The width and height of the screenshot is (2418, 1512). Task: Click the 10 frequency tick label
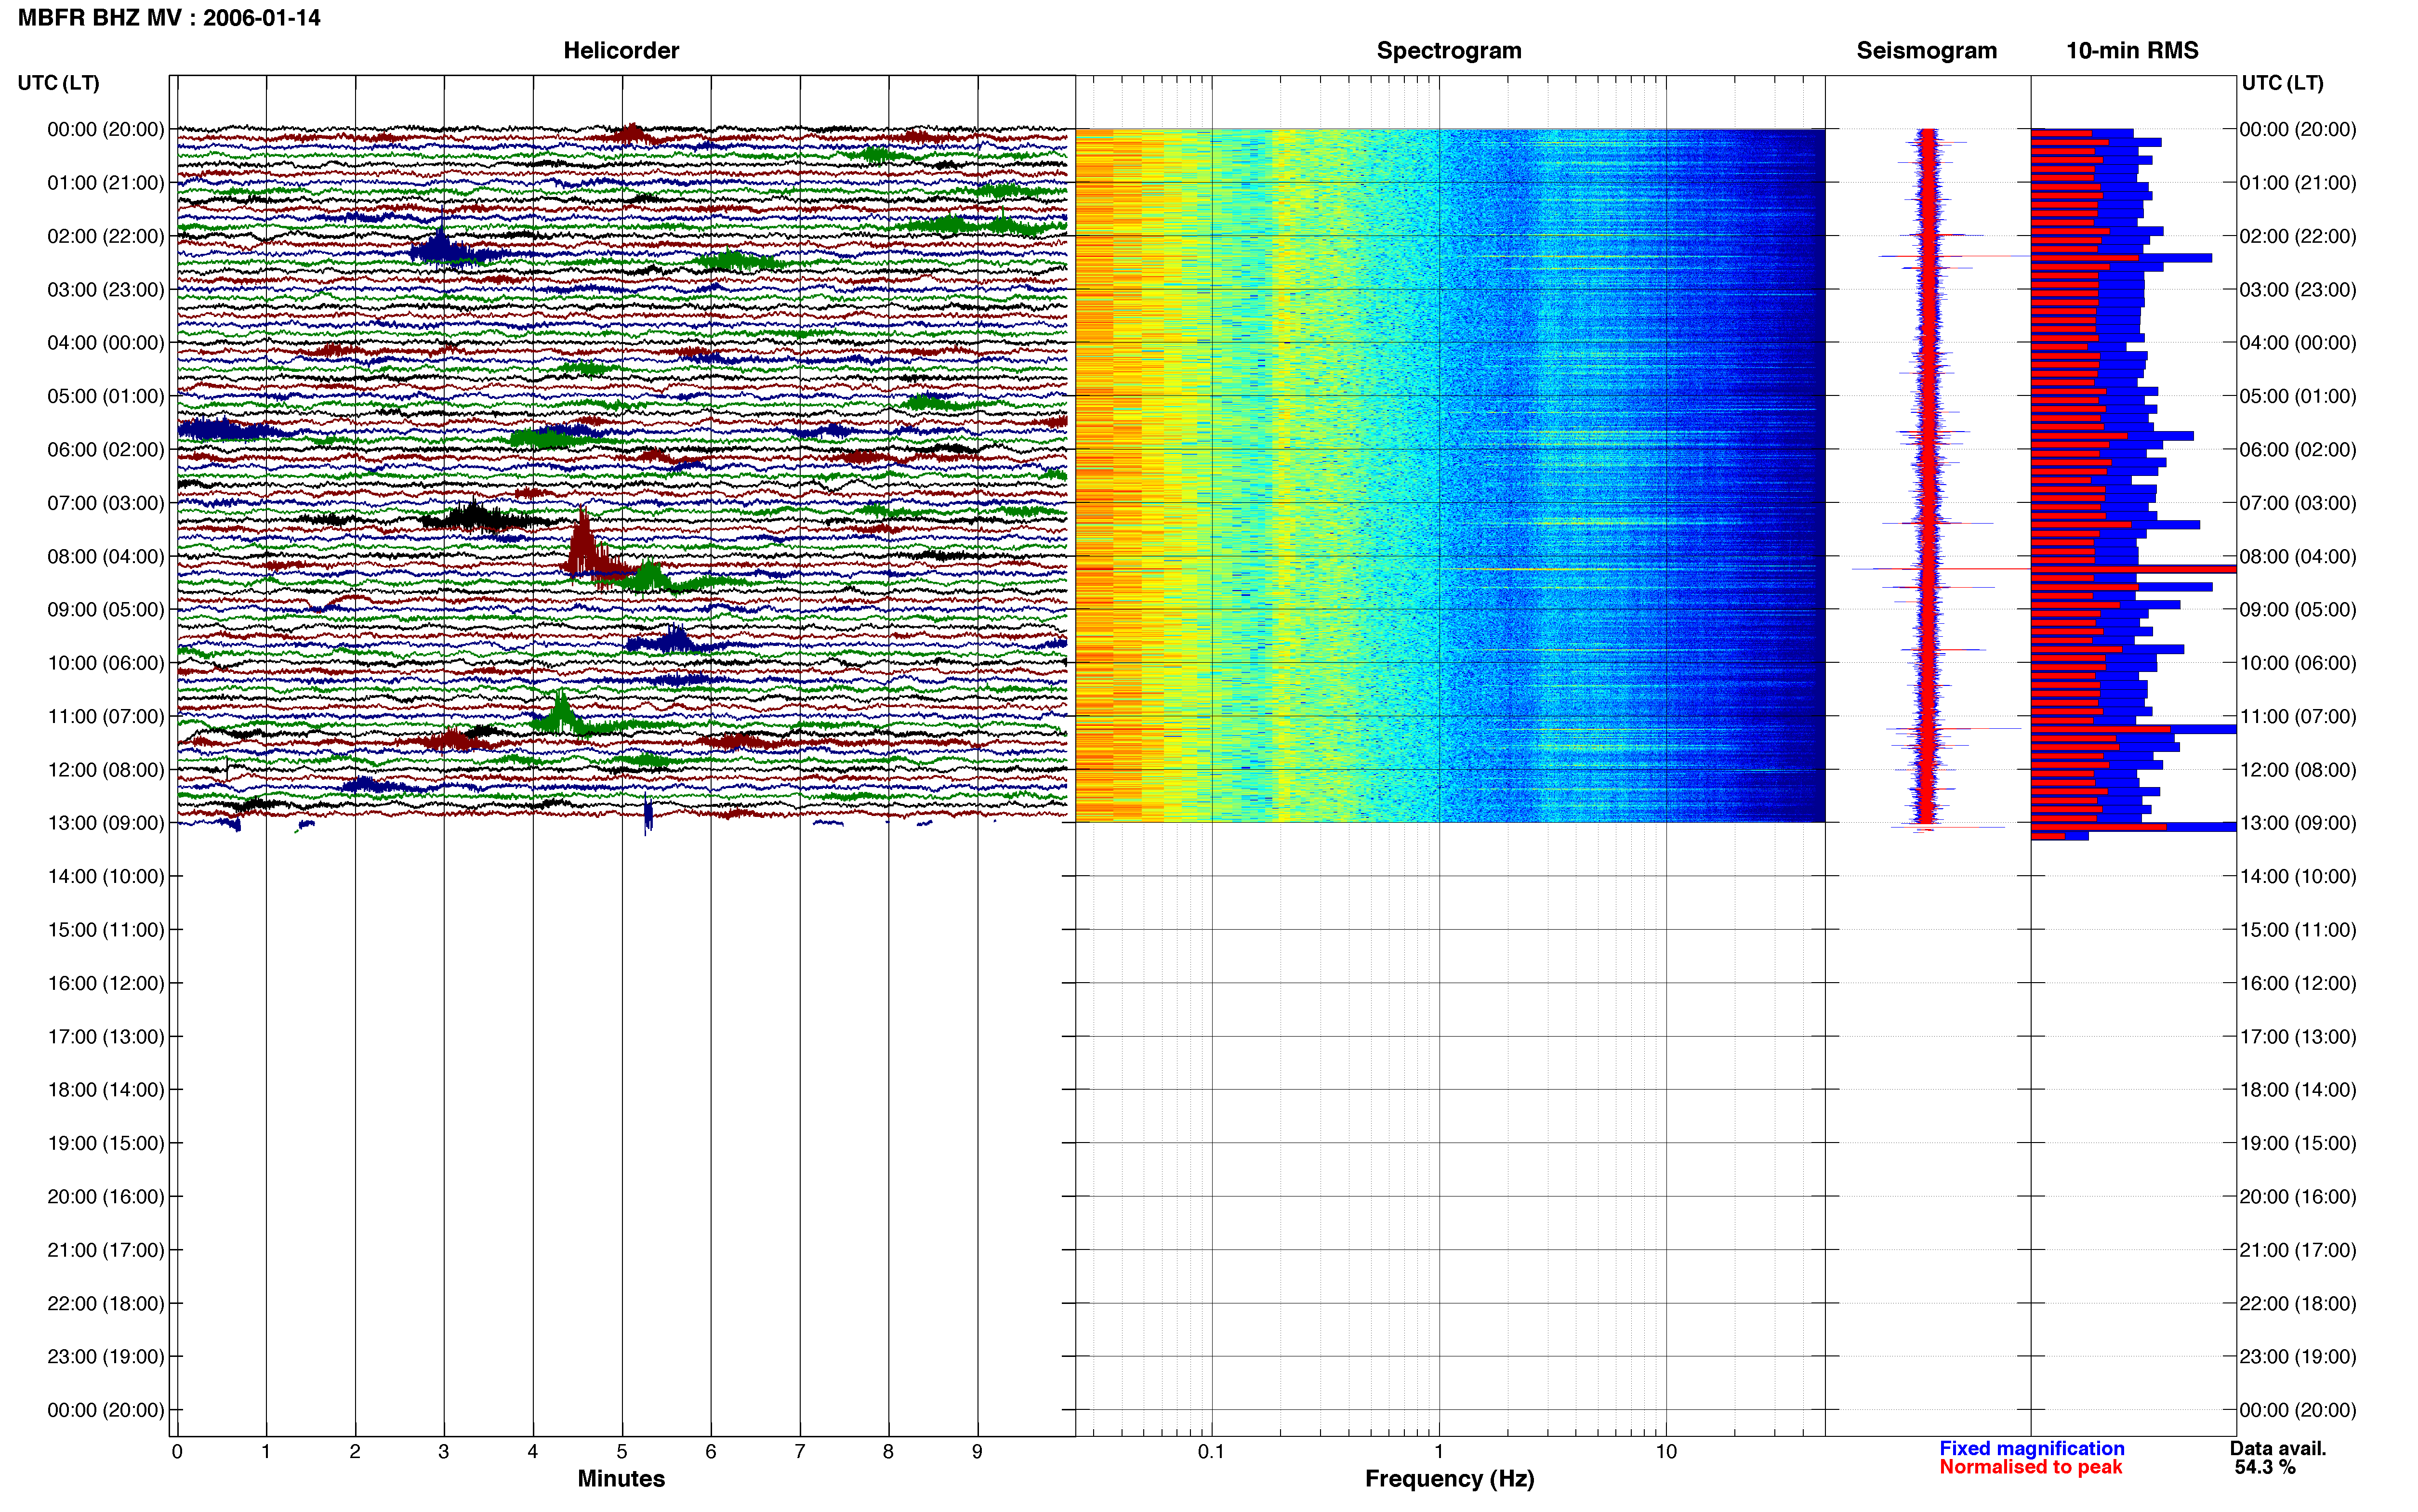pyautogui.click(x=1665, y=1451)
